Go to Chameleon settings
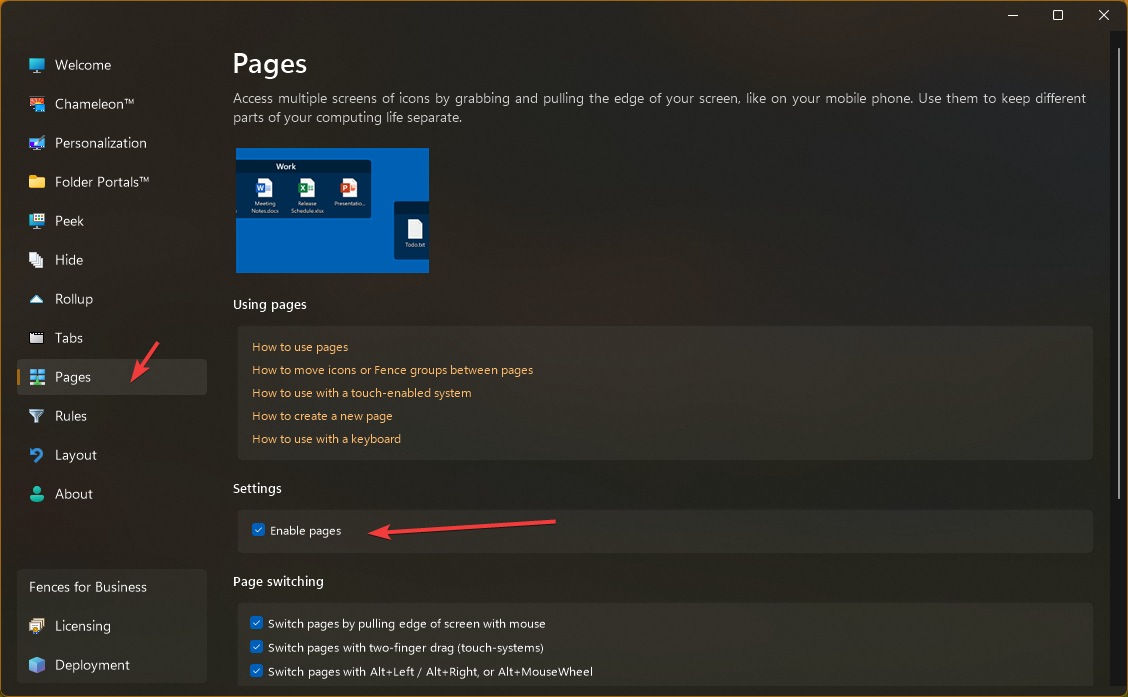 (x=94, y=104)
